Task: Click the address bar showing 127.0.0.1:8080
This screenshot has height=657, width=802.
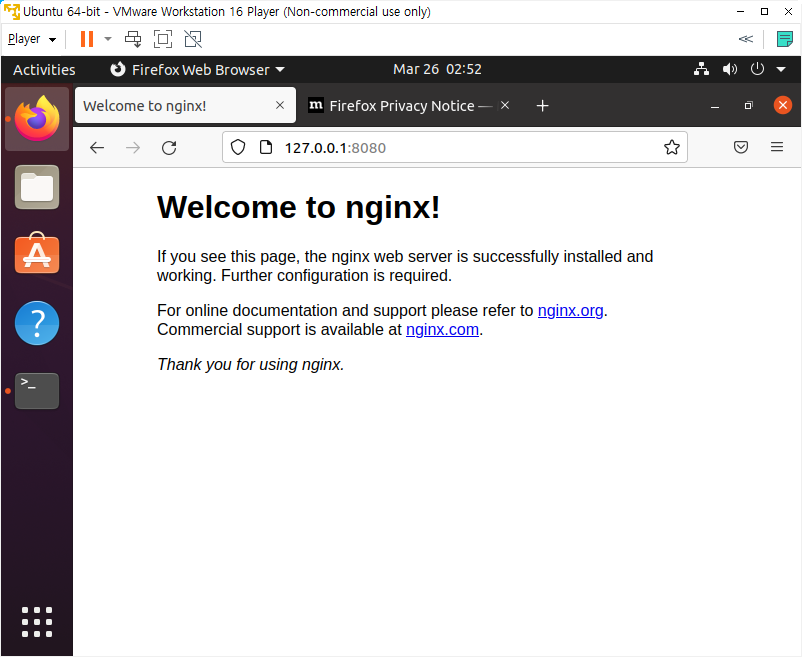Action: click(454, 147)
